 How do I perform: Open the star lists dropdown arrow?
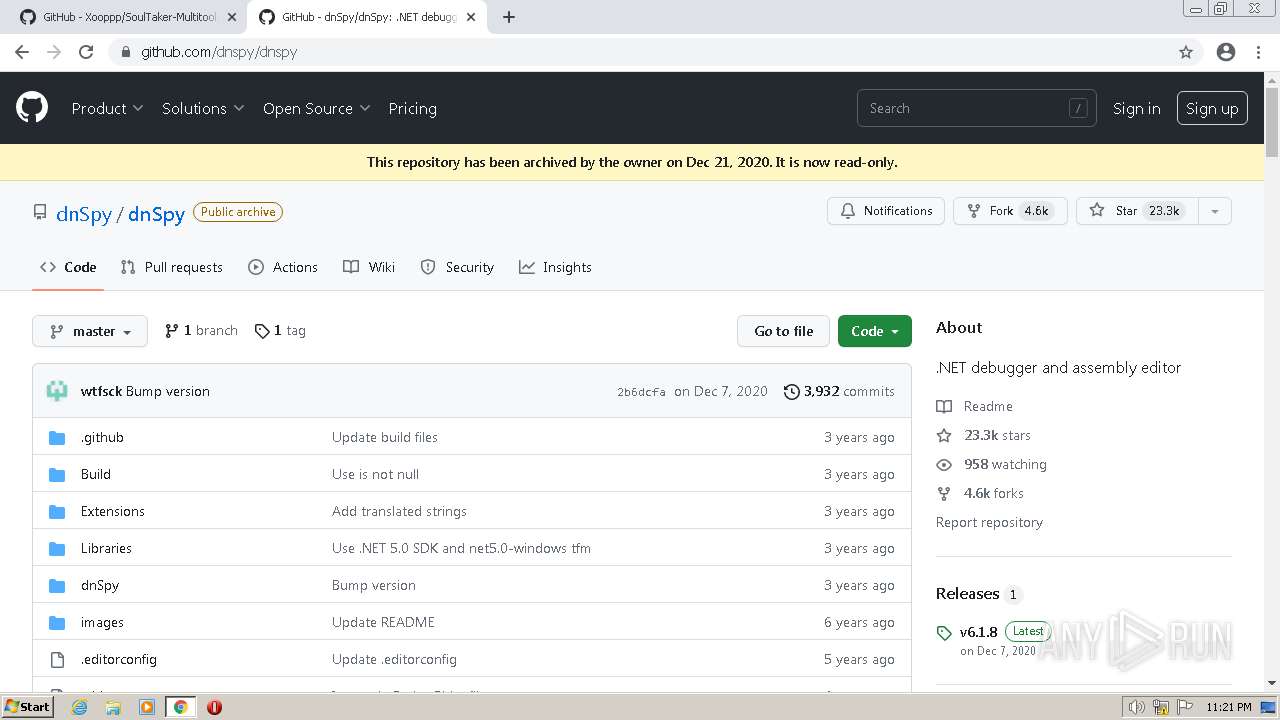point(1215,211)
